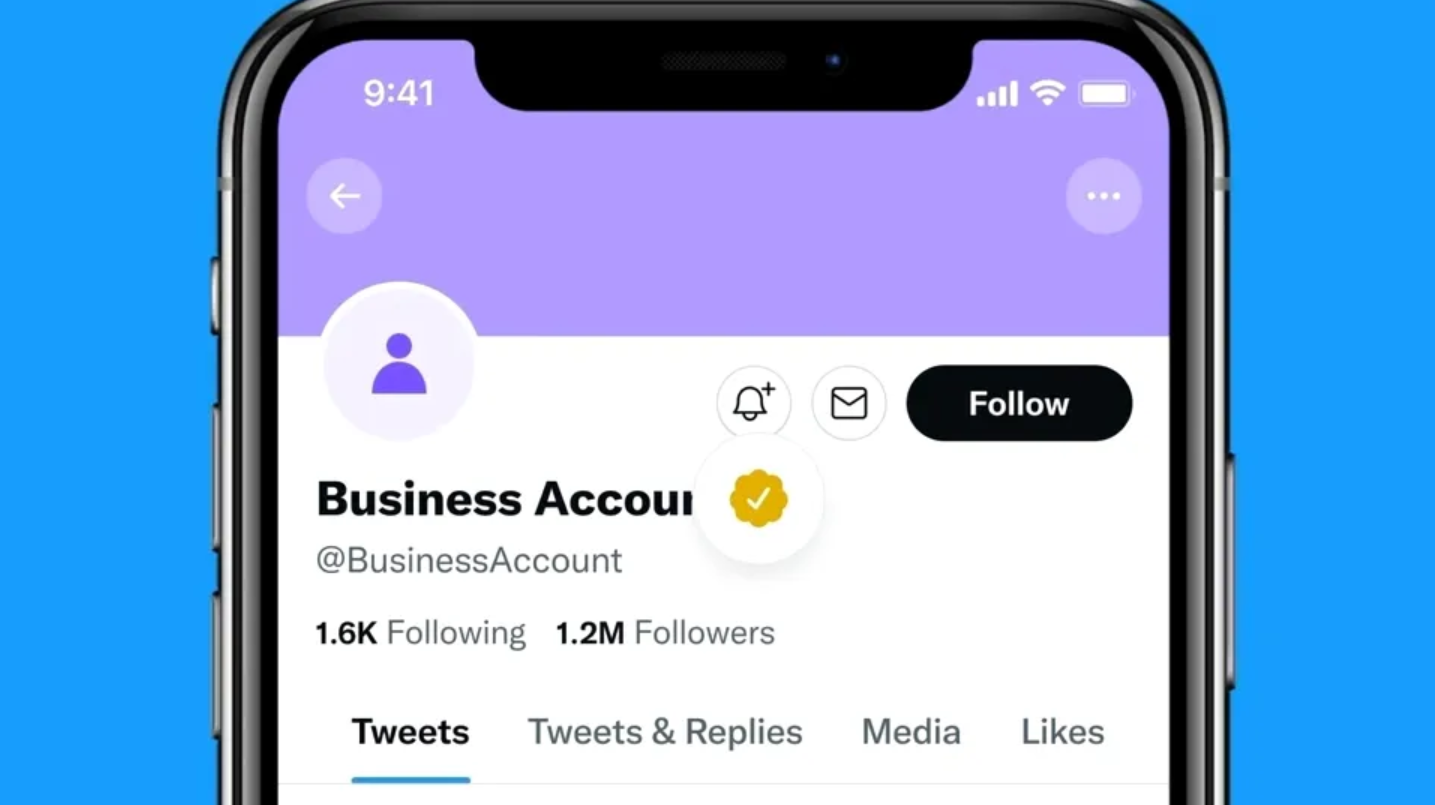Go to the Likes tab
Viewport: 1435px width, 805px height.
(1062, 732)
